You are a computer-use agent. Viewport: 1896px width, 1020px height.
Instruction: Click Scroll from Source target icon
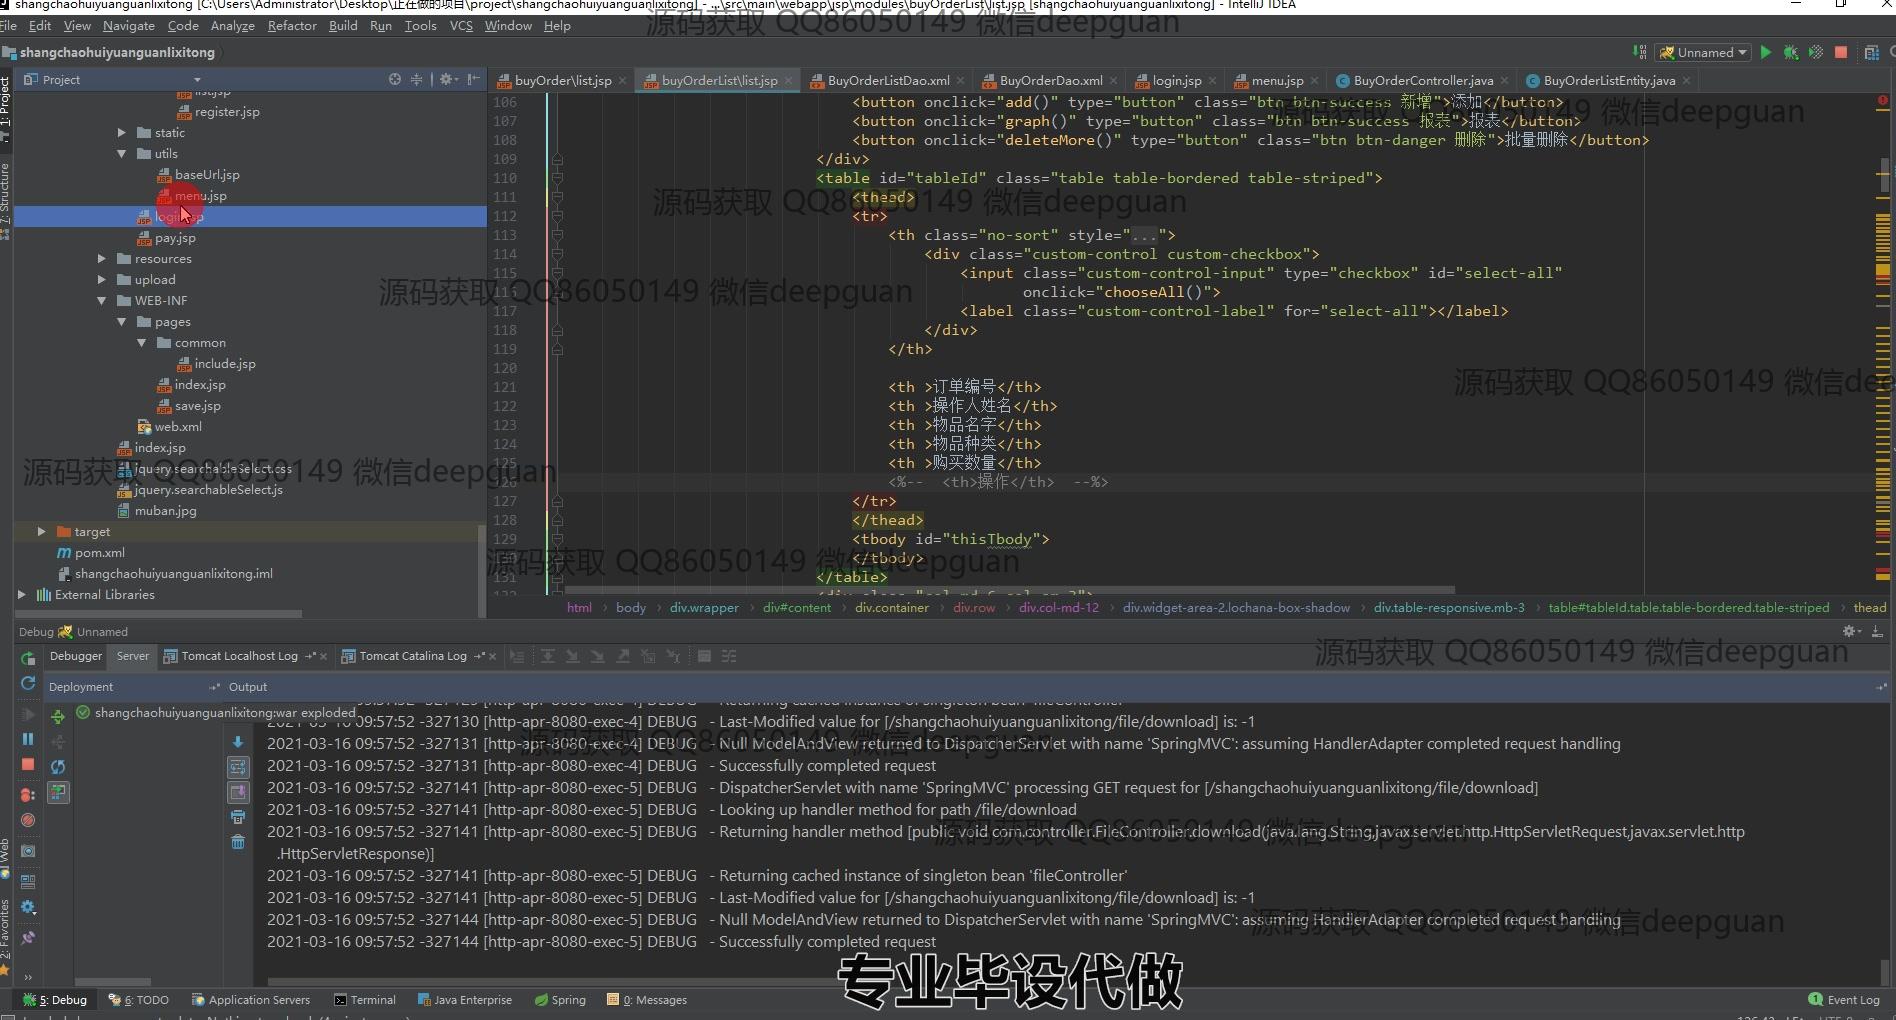[x=395, y=79]
